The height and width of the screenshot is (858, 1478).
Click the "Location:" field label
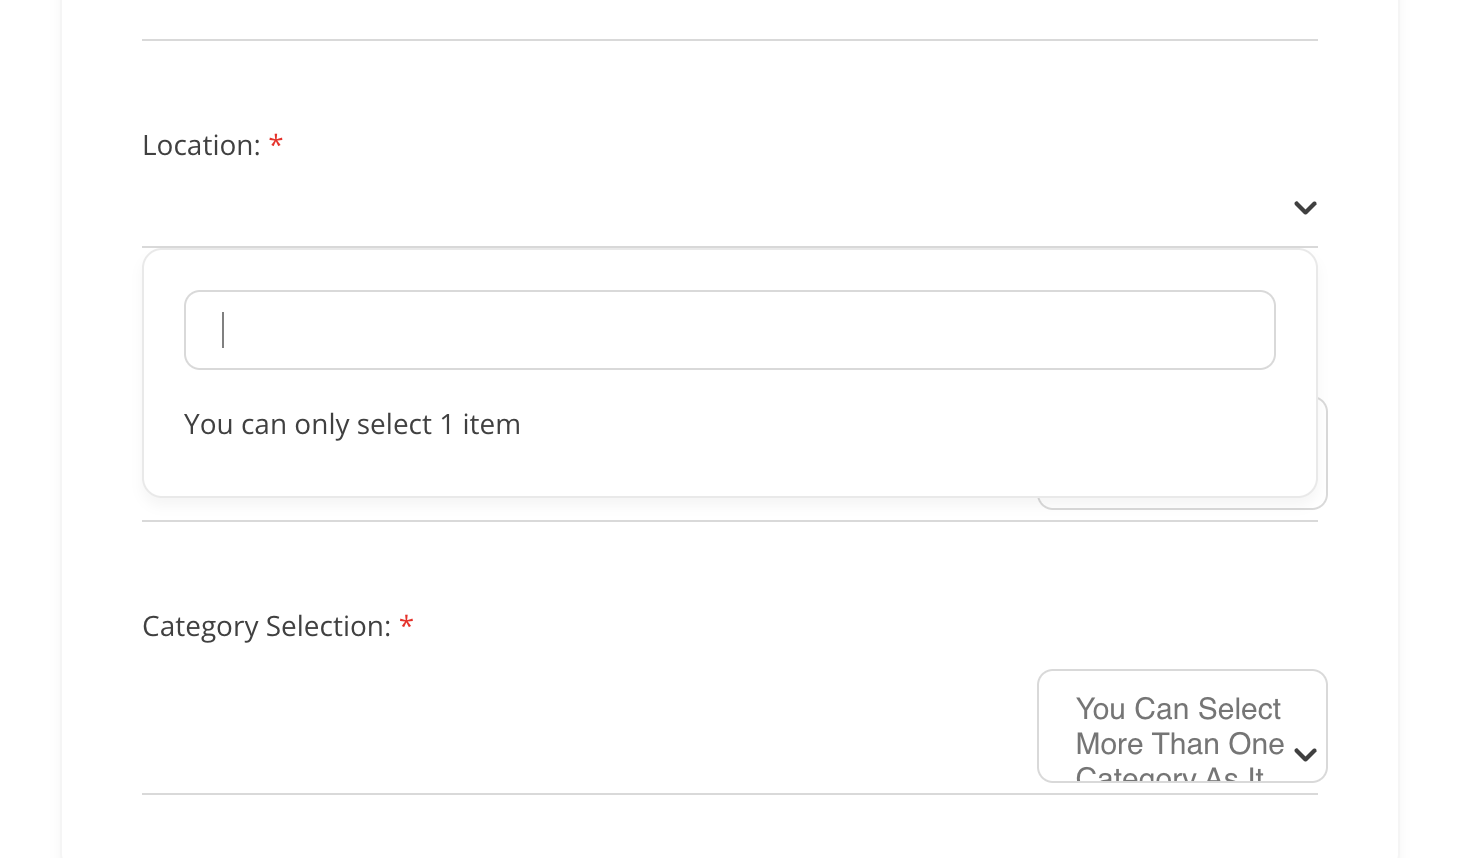click(x=201, y=146)
